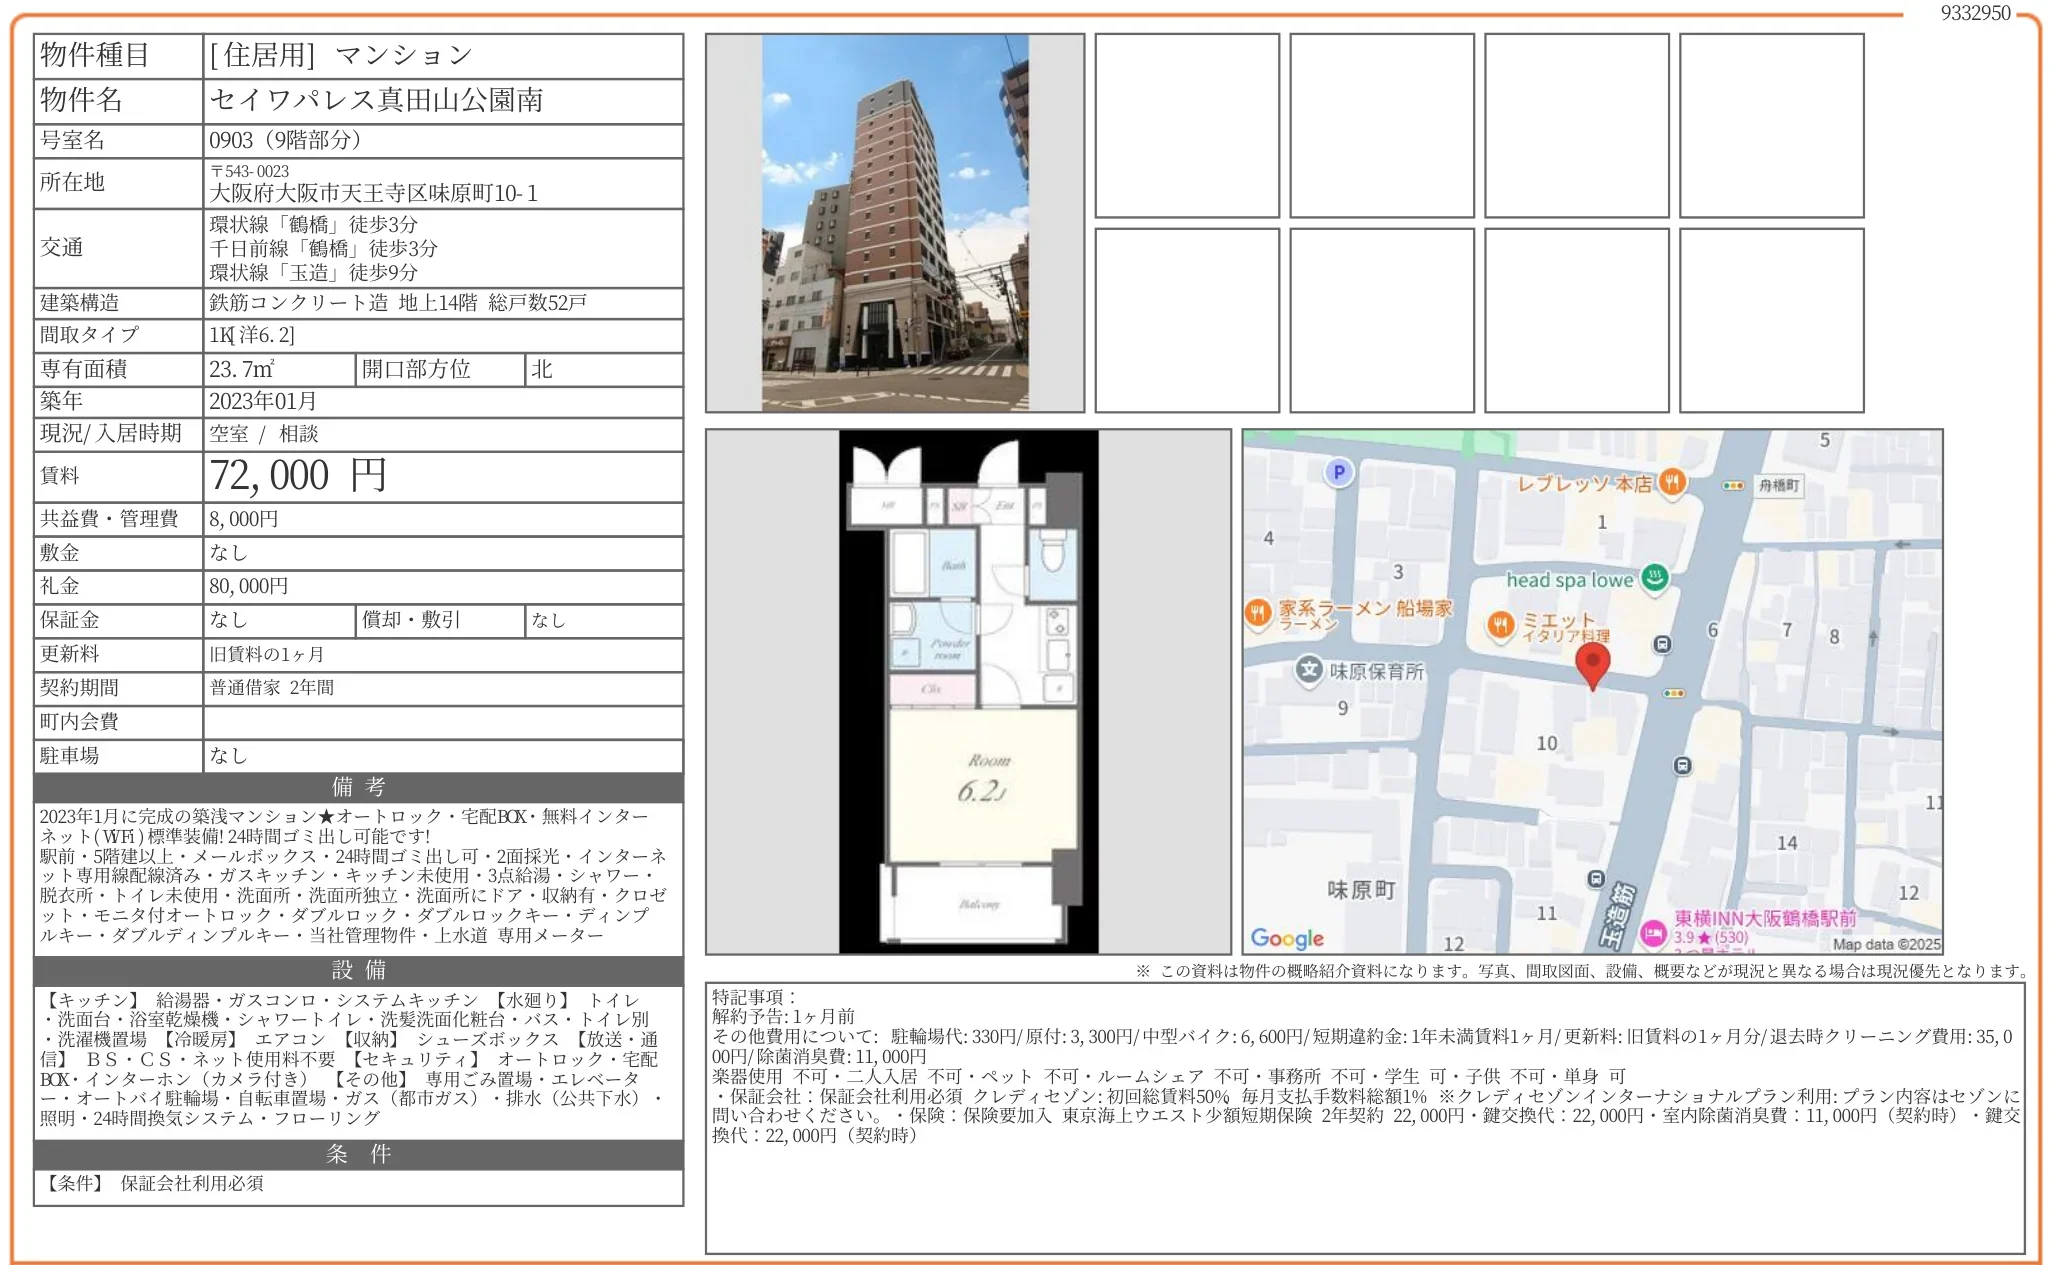
Task: Click the traffic light icon near 舟橋町
Action: pyautogui.click(x=1732, y=484)
